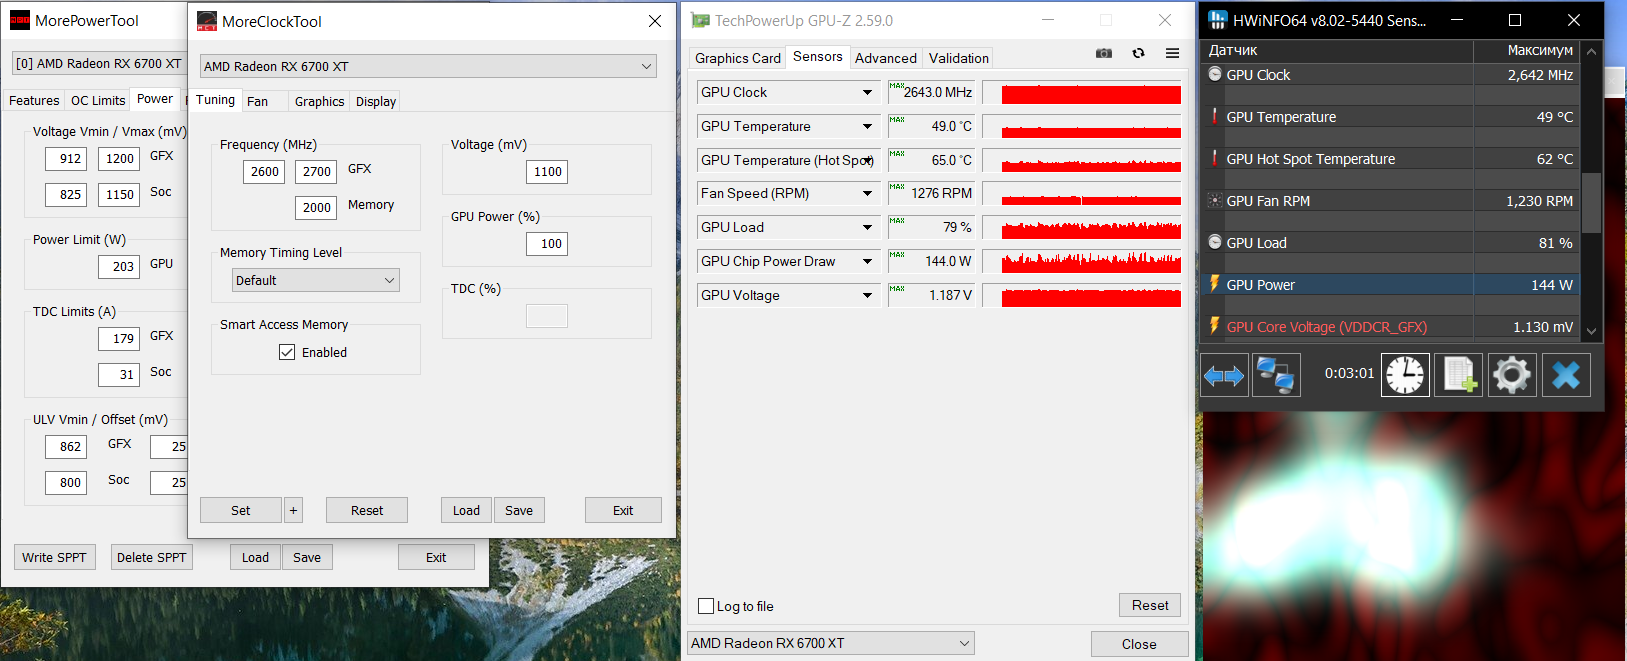
Task: Click GPU Power lightning icon in HWiNFO
Action: pos(1215,284)
